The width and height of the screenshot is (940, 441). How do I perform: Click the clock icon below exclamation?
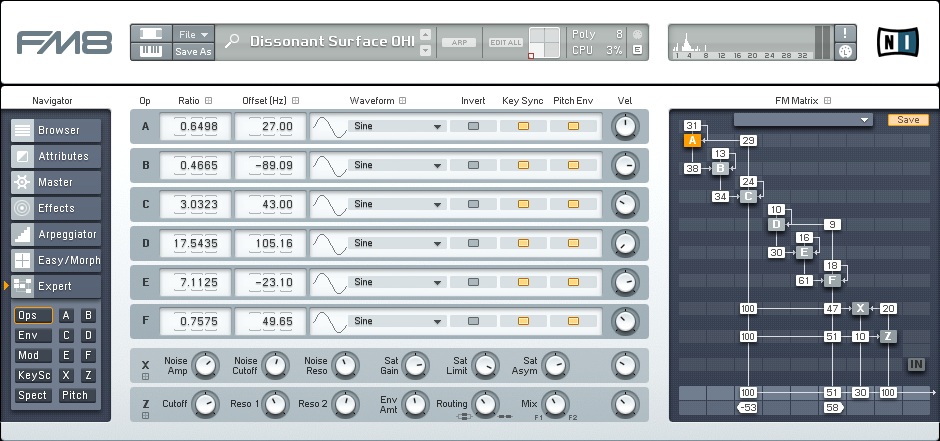[845, 52]
